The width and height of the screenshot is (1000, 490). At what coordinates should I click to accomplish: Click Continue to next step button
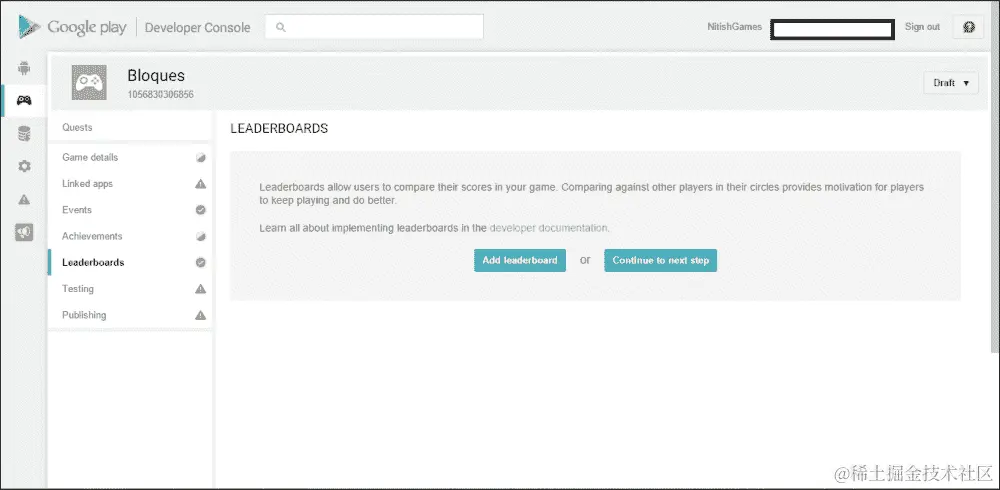[x=661, y=260]
